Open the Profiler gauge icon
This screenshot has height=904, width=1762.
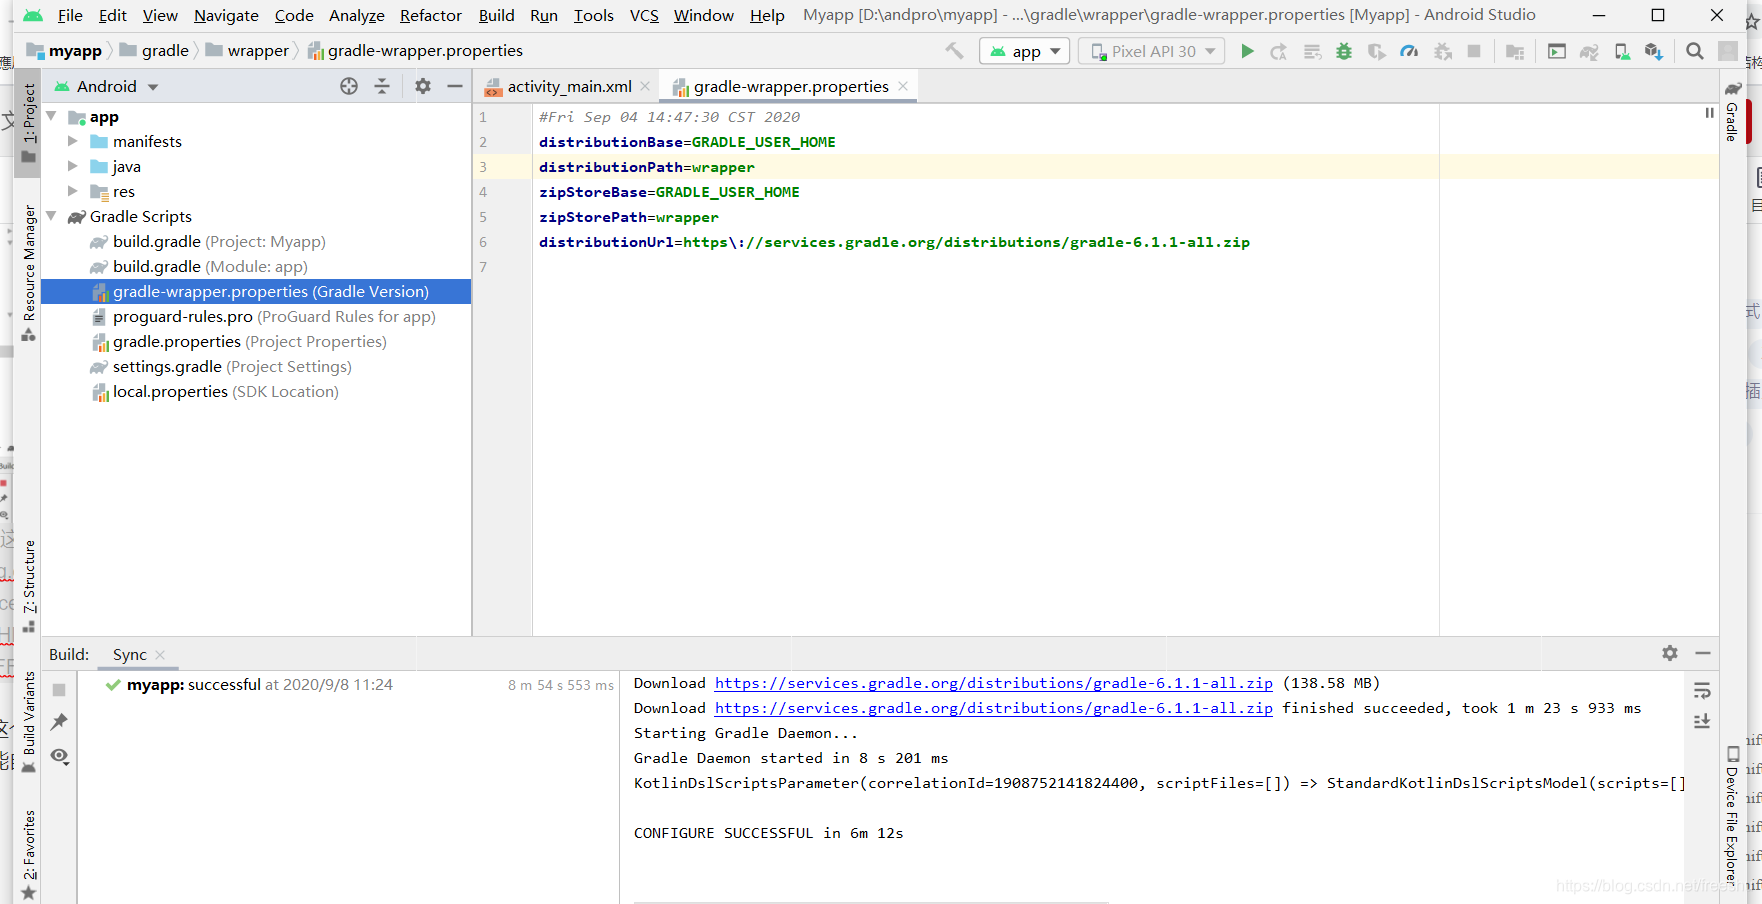(1409, 51)
